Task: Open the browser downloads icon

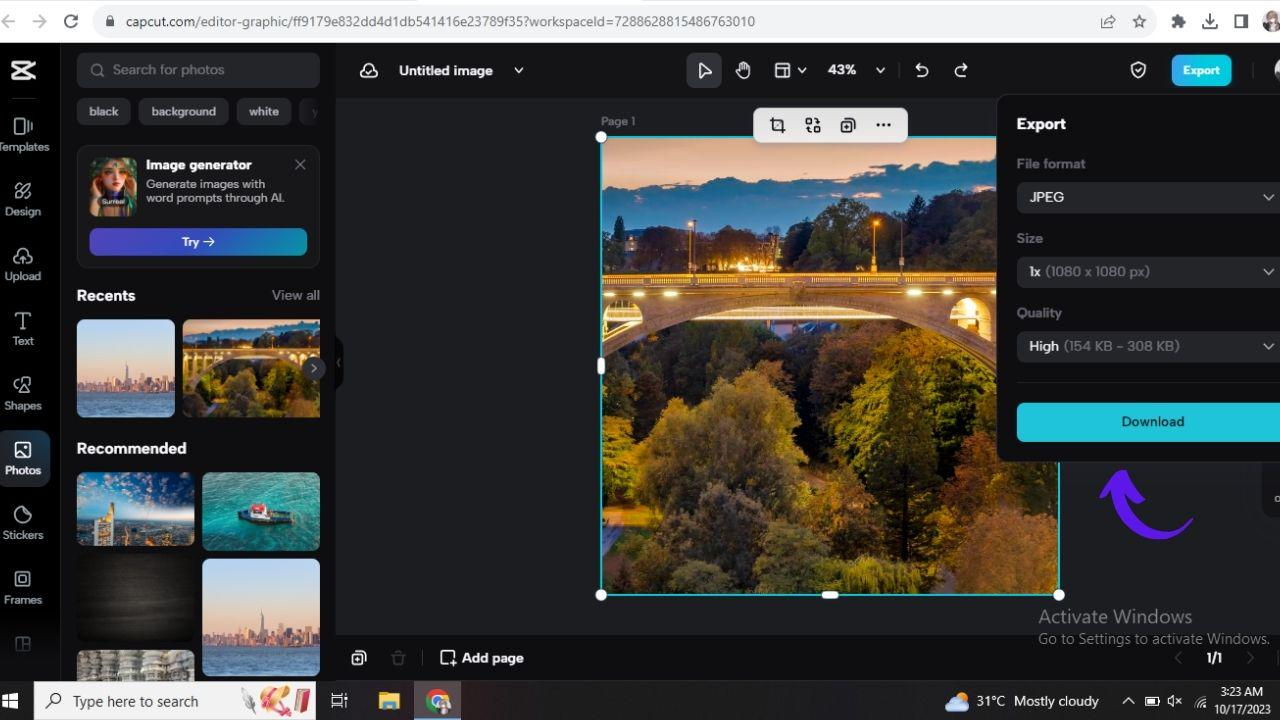Action: 1209,21
